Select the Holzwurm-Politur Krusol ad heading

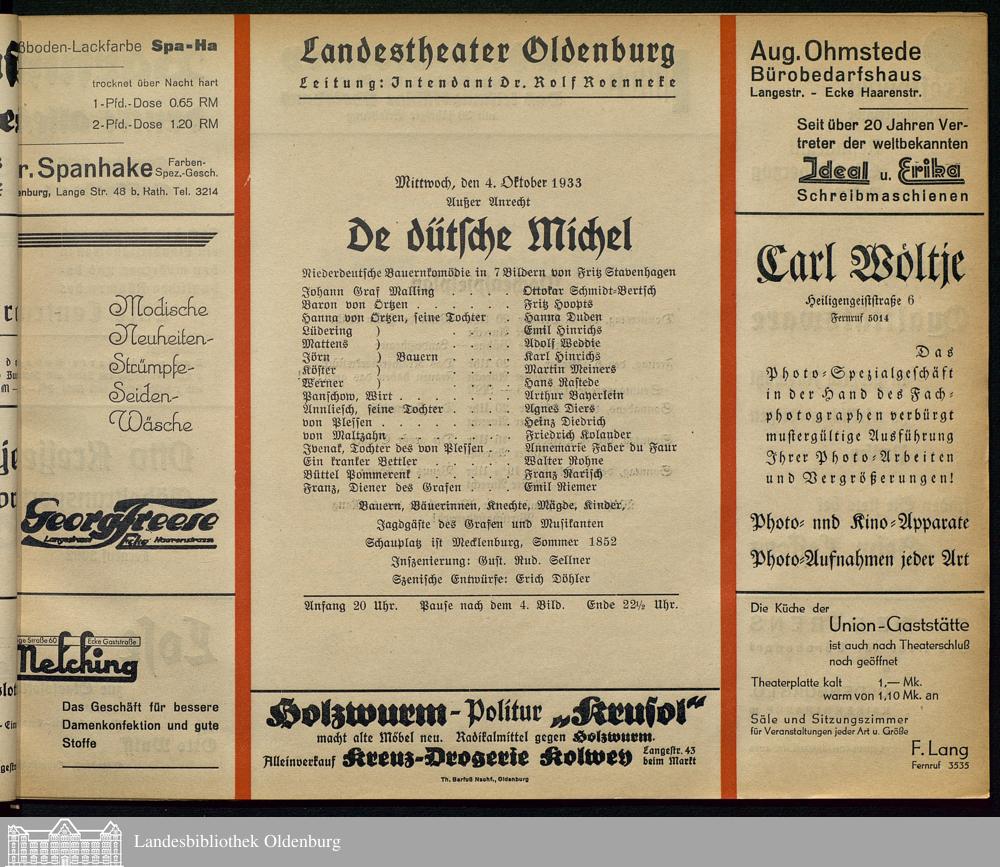[x=486, y=713]
